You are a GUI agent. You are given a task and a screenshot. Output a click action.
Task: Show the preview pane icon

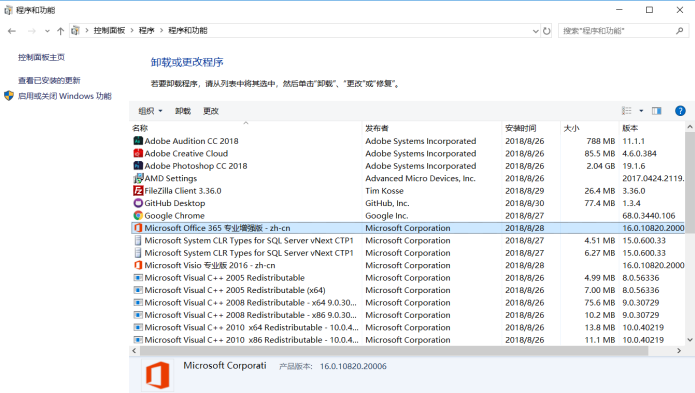656,111
